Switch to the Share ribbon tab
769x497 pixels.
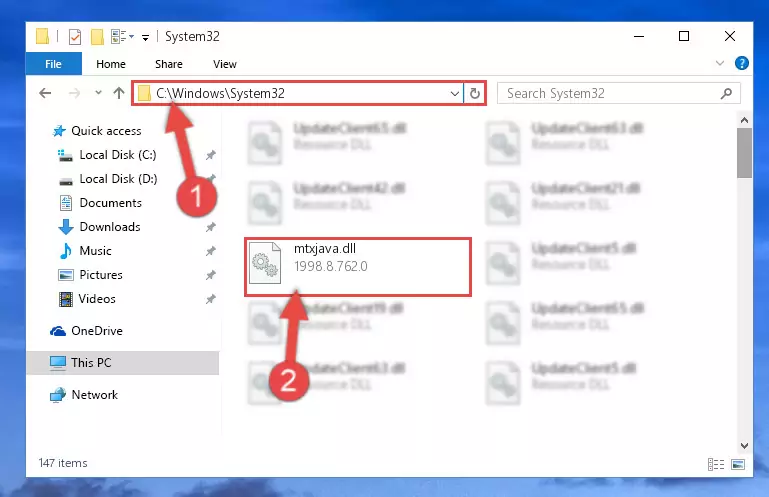(x=169, y=64)
